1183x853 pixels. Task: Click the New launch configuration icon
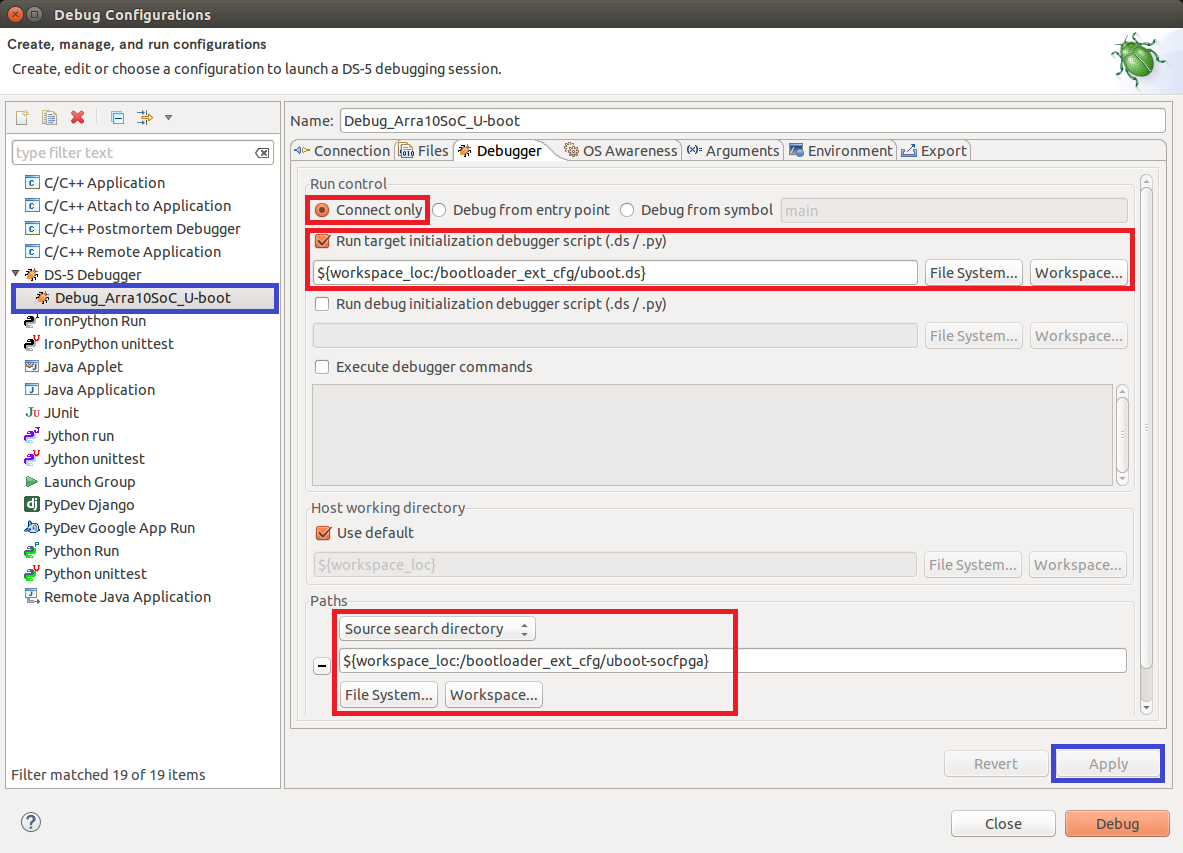pos(22,118)
